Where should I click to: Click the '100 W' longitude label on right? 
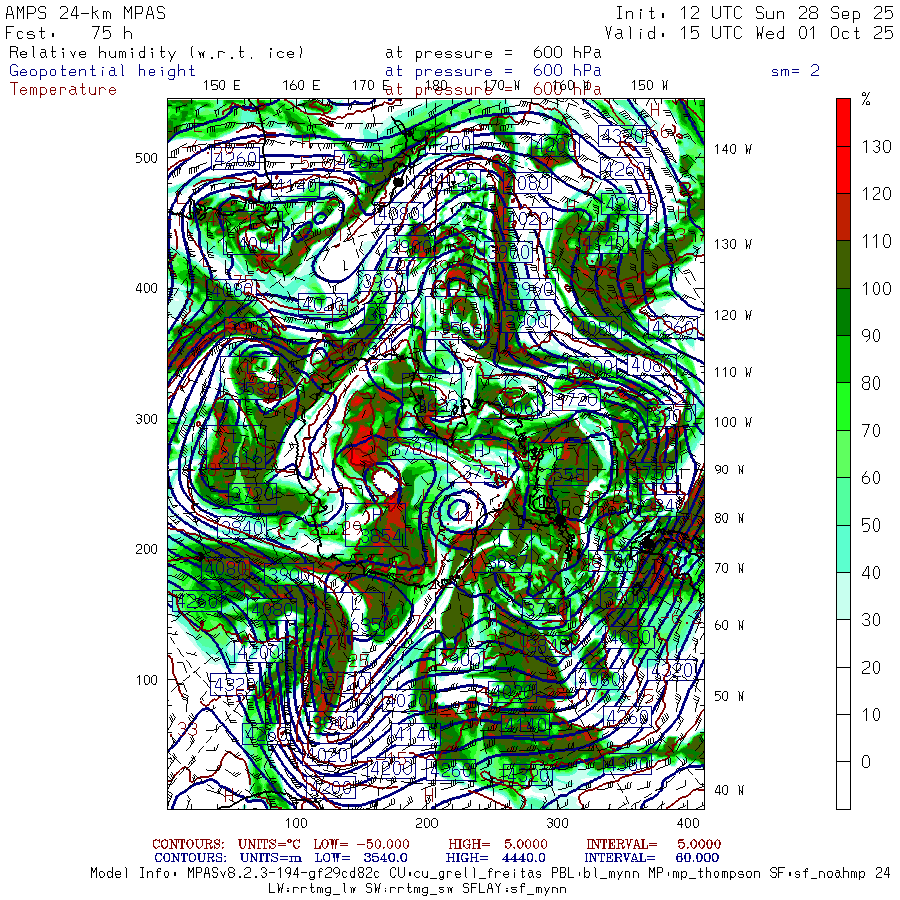tap(733, 422)
